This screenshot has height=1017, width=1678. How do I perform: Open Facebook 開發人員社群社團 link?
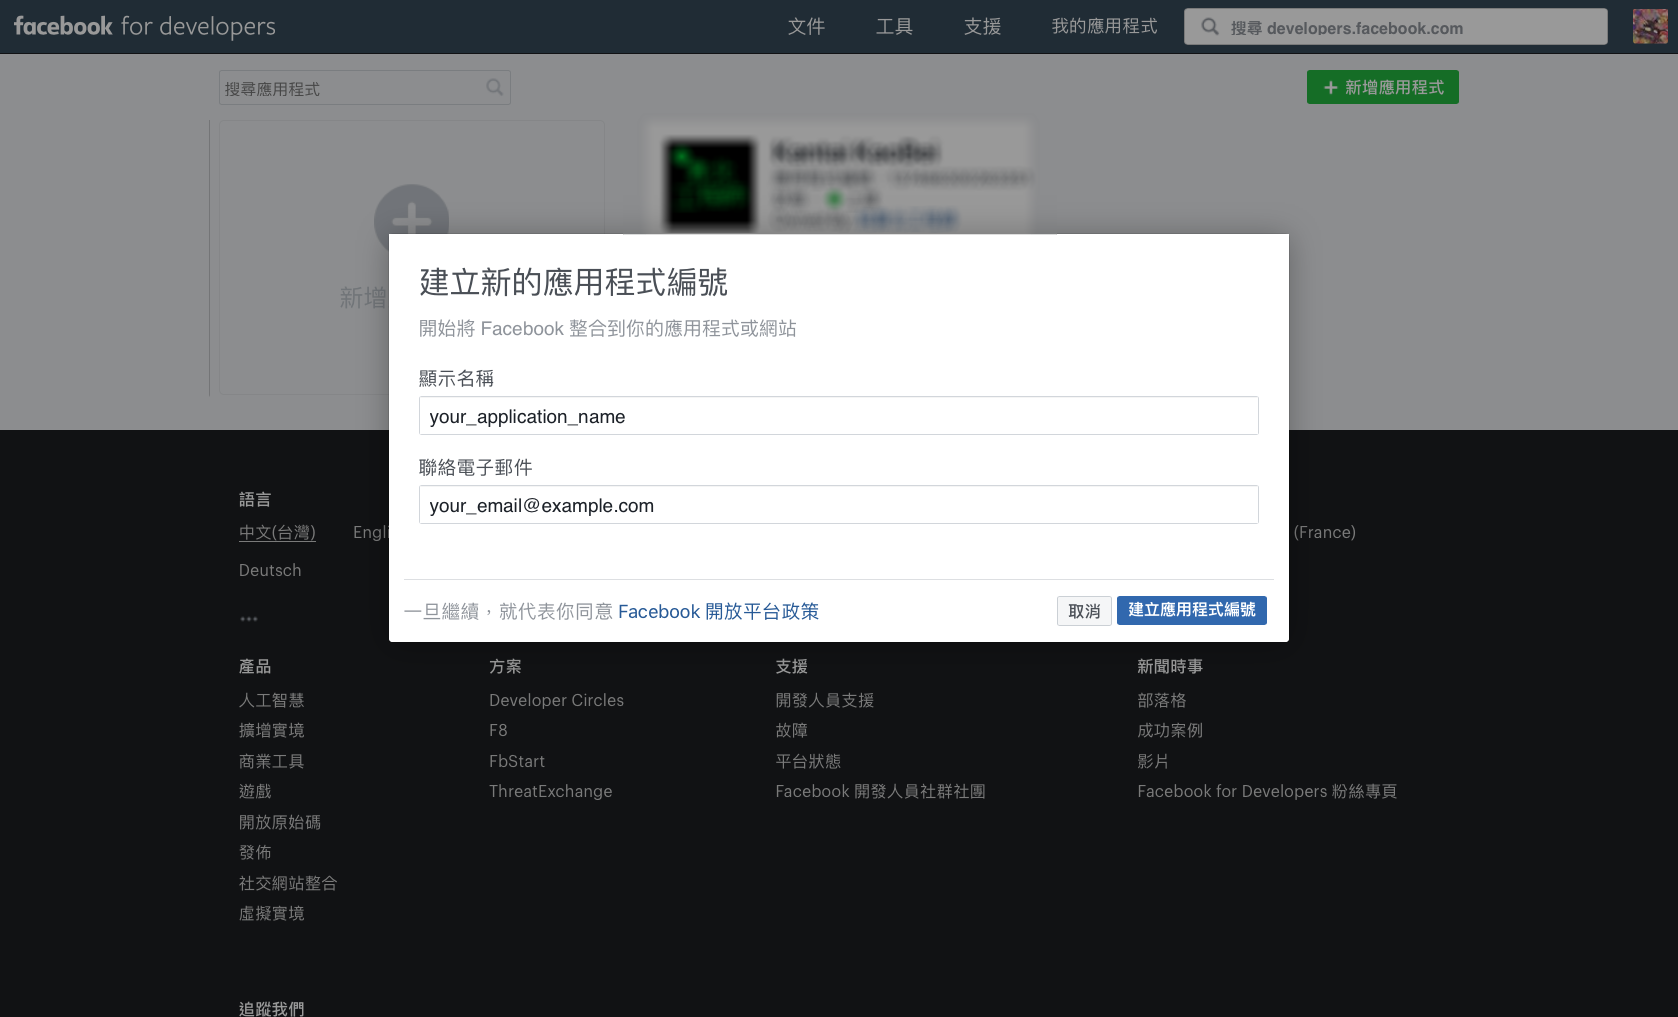[880, 792]
